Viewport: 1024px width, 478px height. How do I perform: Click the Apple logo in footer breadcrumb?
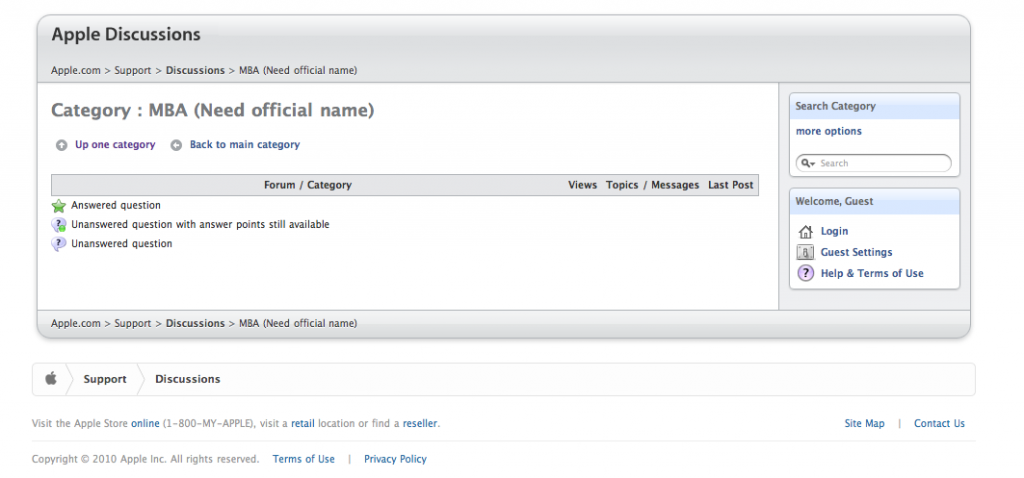(51, 379)
